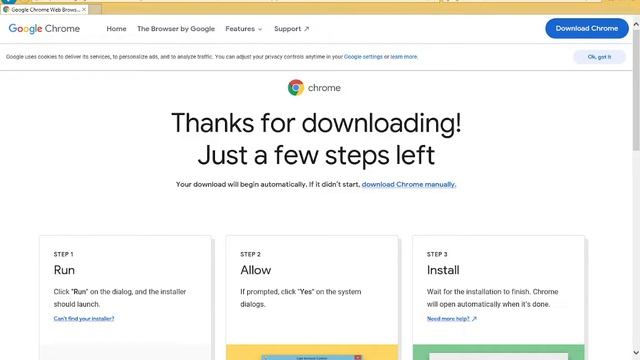Click scrollbar down arrow
This screenshot has height=360, width=640.
point(636,353)
